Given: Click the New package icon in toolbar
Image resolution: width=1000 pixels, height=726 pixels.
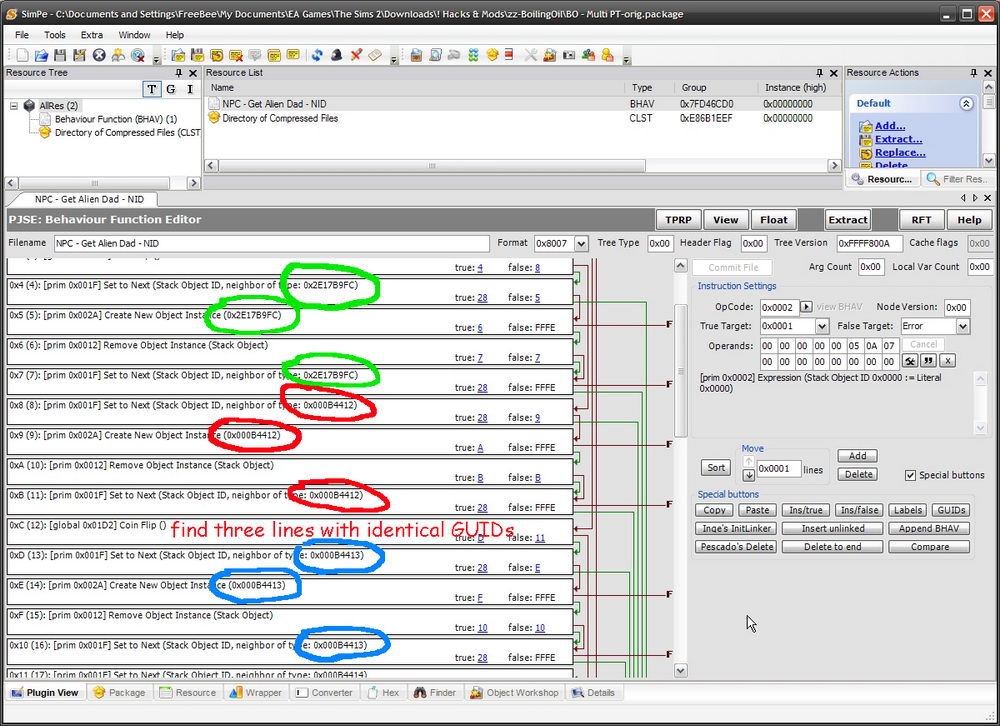Looking at the screenshot, I should [x=23, y=55].
